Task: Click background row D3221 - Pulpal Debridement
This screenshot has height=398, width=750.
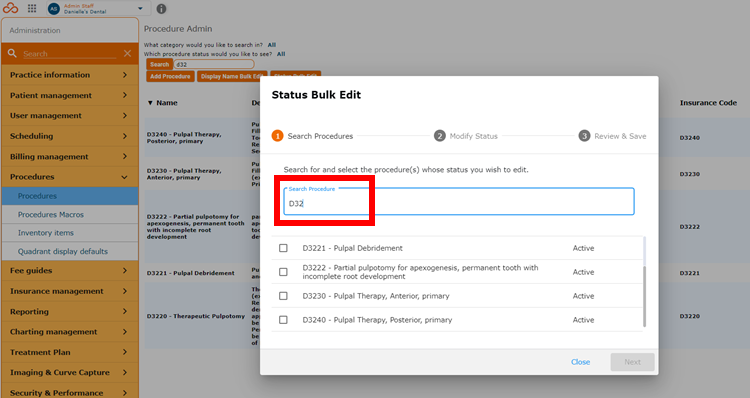Action: pos(190,273)
